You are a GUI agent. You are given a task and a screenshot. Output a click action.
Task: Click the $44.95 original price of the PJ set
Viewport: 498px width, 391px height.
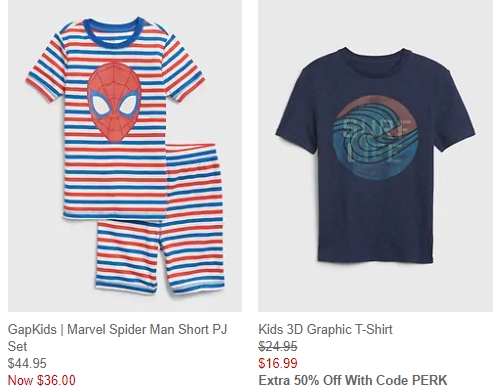(27, 363)
